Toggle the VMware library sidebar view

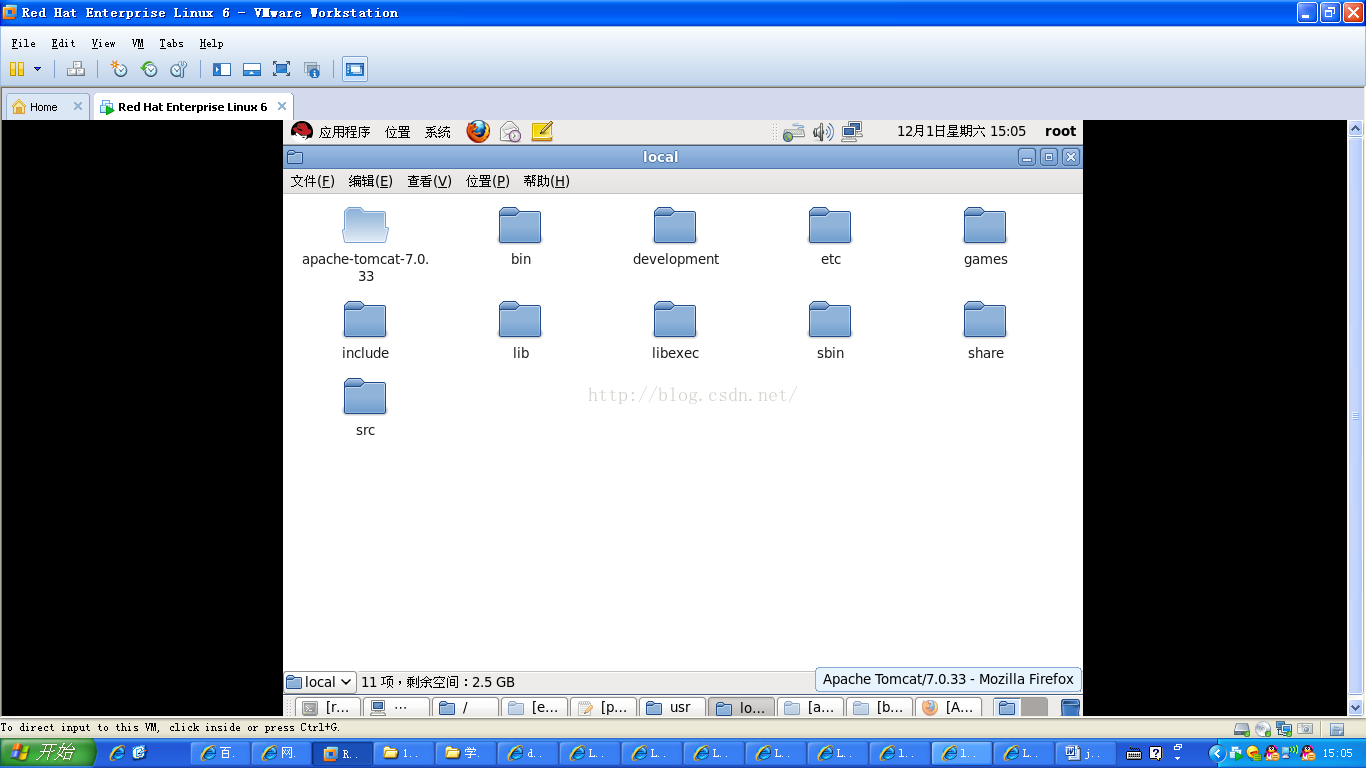[222, 69]
